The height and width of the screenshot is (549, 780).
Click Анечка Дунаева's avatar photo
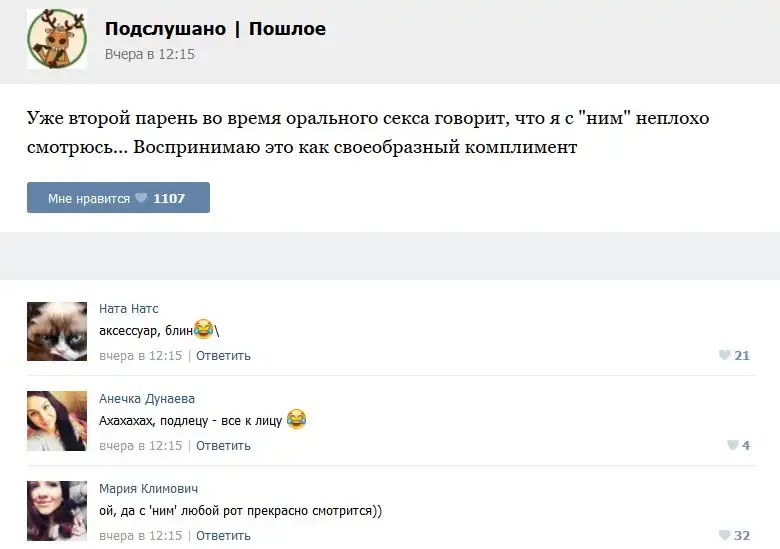coord(57,421)
